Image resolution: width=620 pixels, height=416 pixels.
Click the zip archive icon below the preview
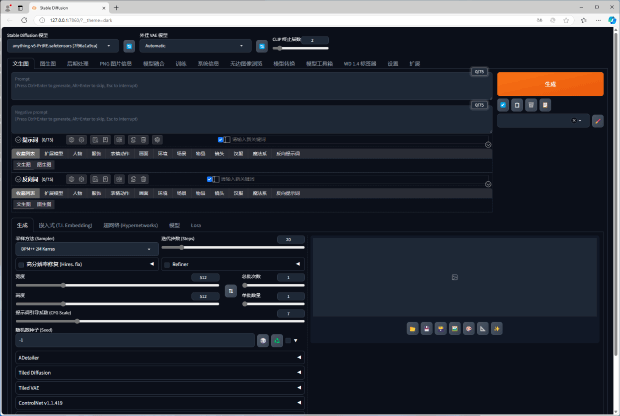[440, 329]
